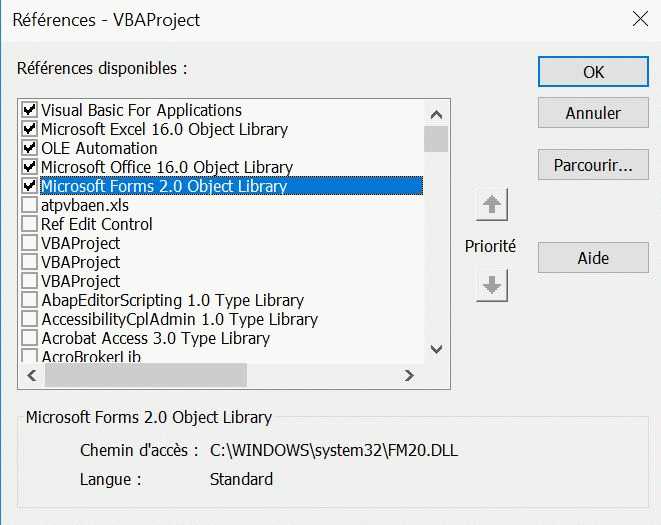Move reference down with Priorité down arrow
The width and height of the screenshot is (661, 525).
493,285
